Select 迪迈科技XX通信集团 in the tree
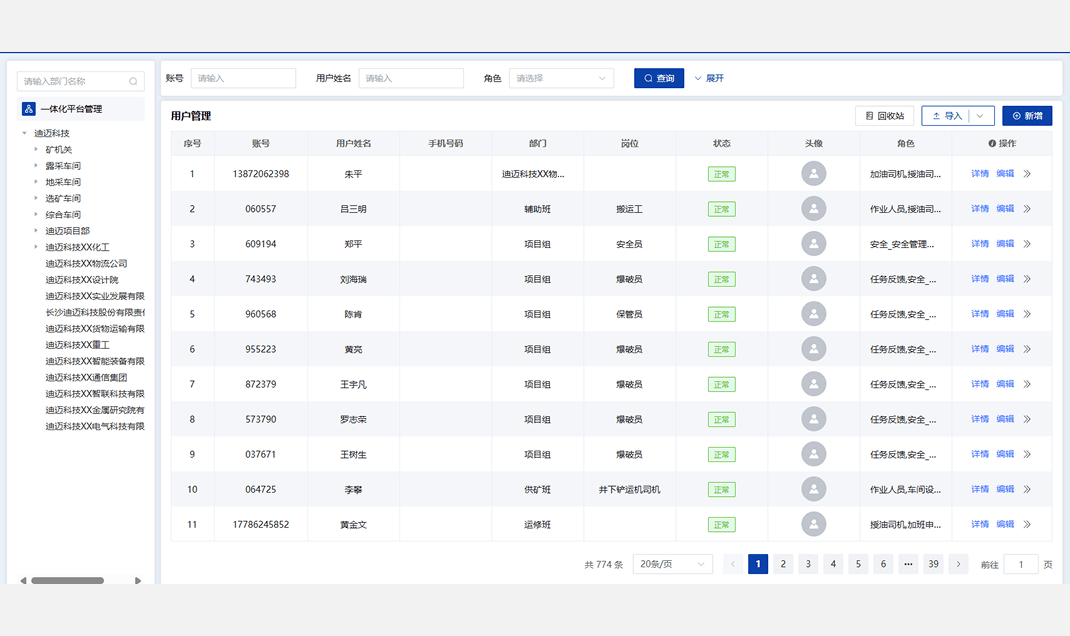1070x636 pixels. (86, 377)
